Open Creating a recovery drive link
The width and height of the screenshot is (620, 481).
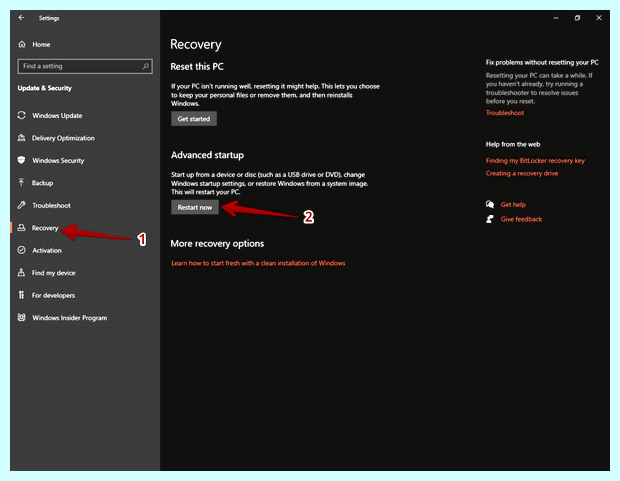[522, 173]
